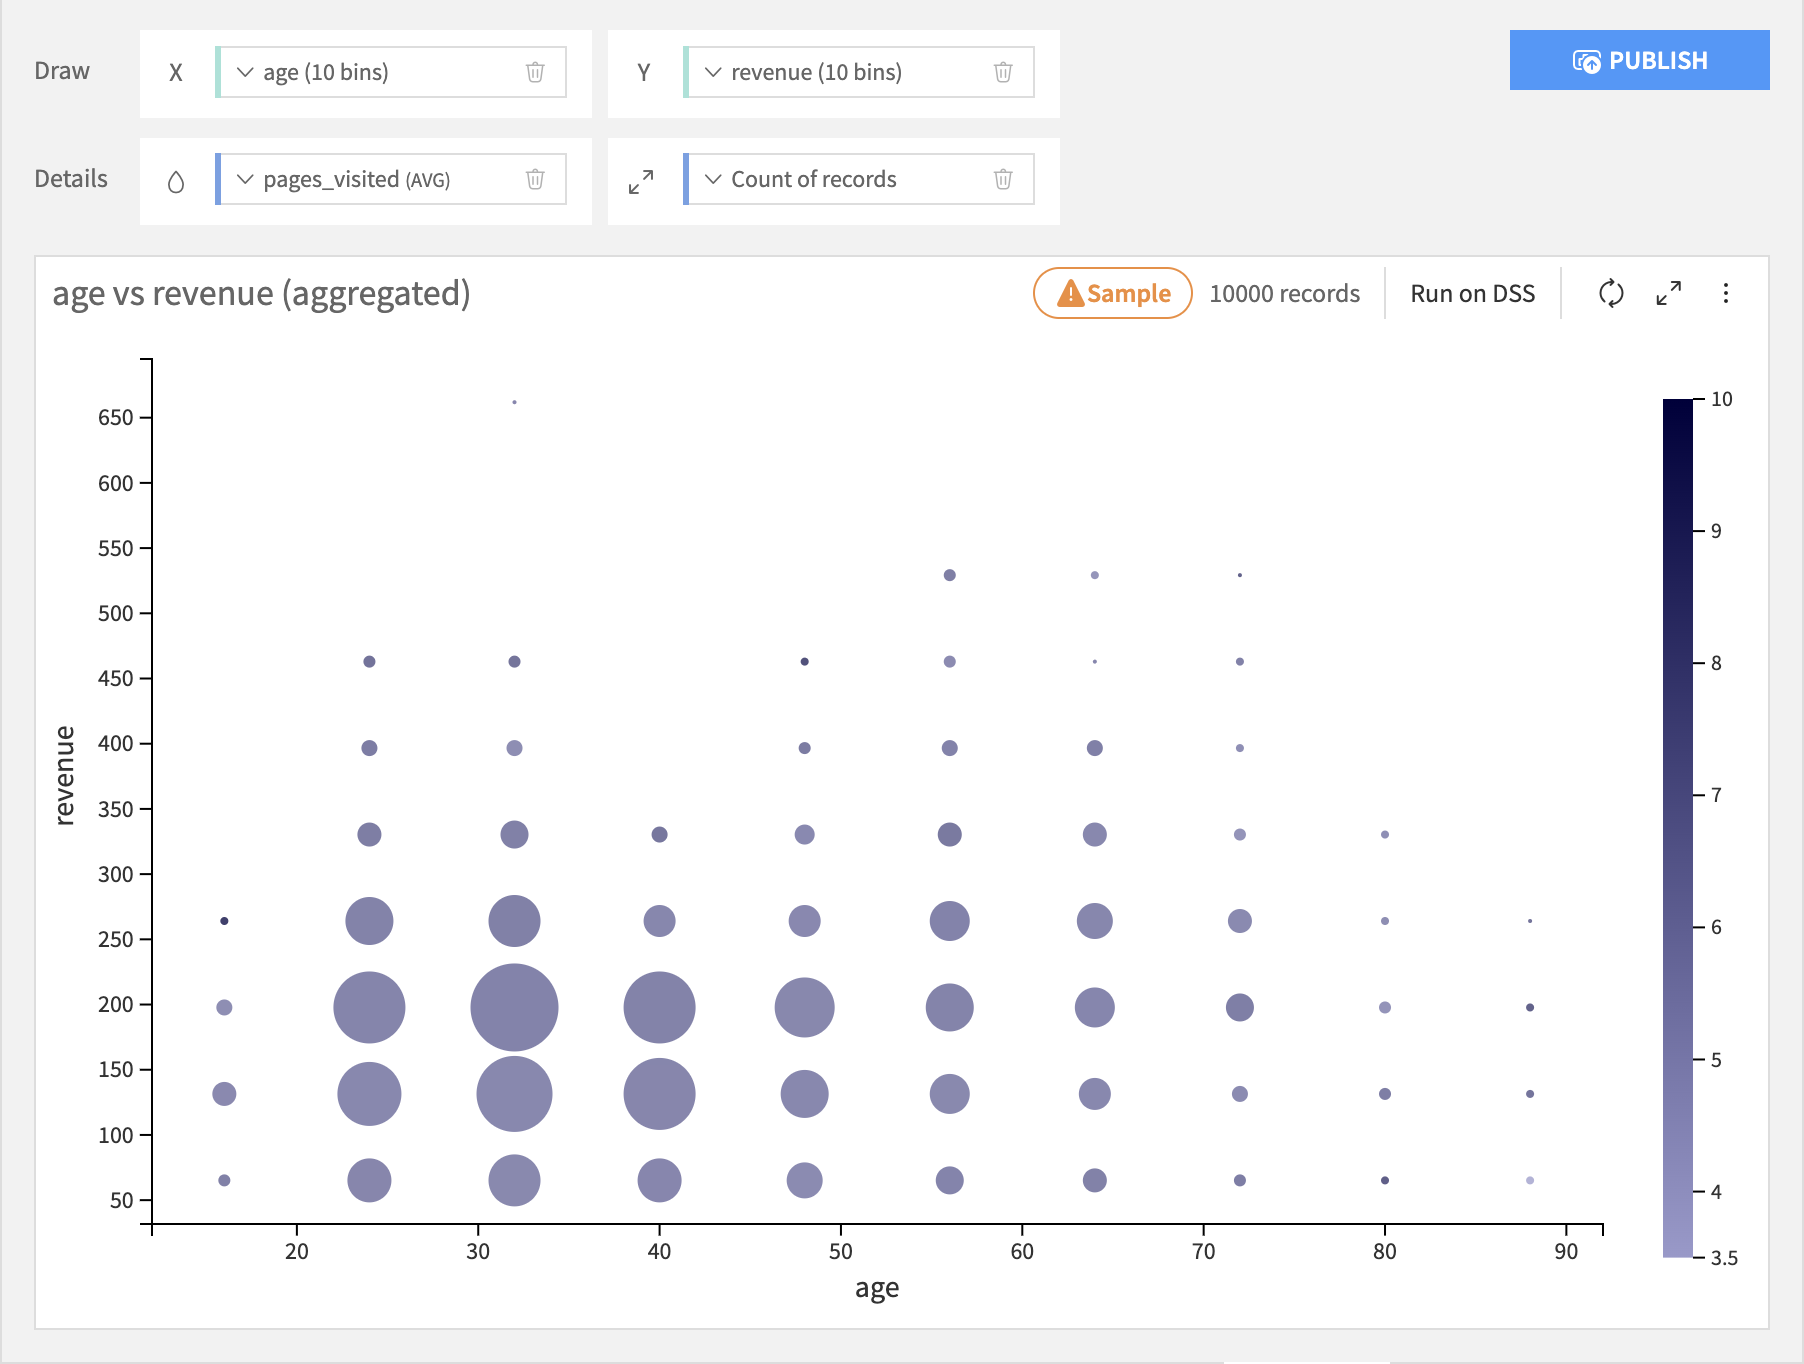Click the Sample warning badge
Image resolution: width=1804 pixels, height=1364 pixels.
tap(1112, 293)
